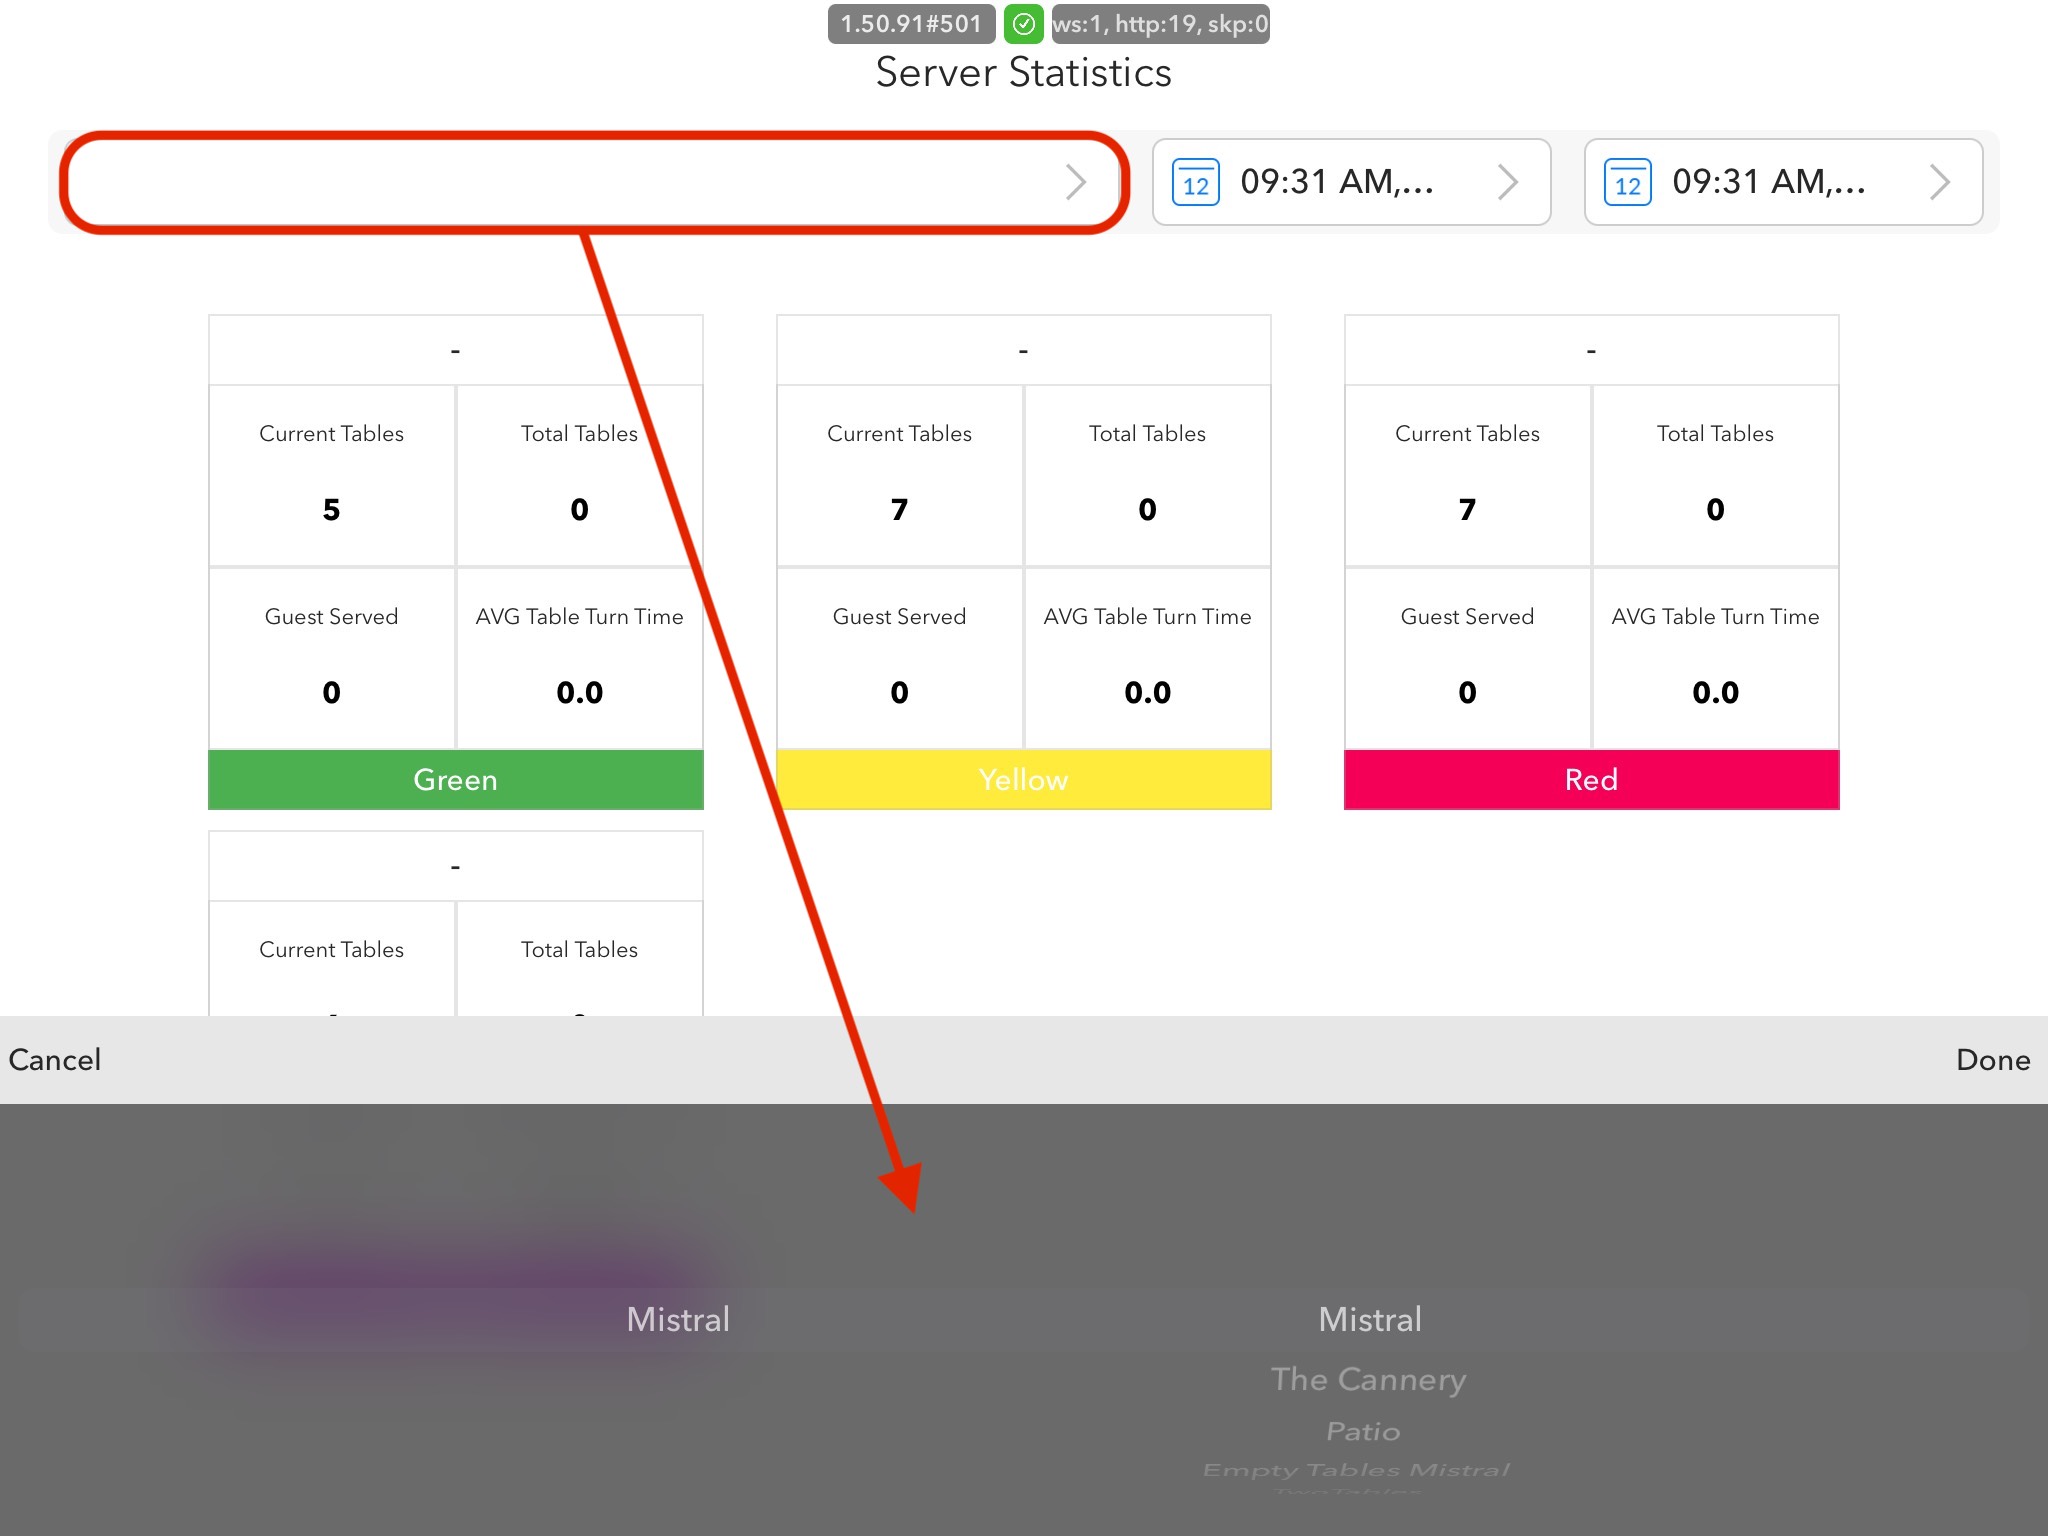Screen dimensions: 2048x1536
Task: Open the second 09:31 AM date picker chevron
Action: coord(1939,182)
